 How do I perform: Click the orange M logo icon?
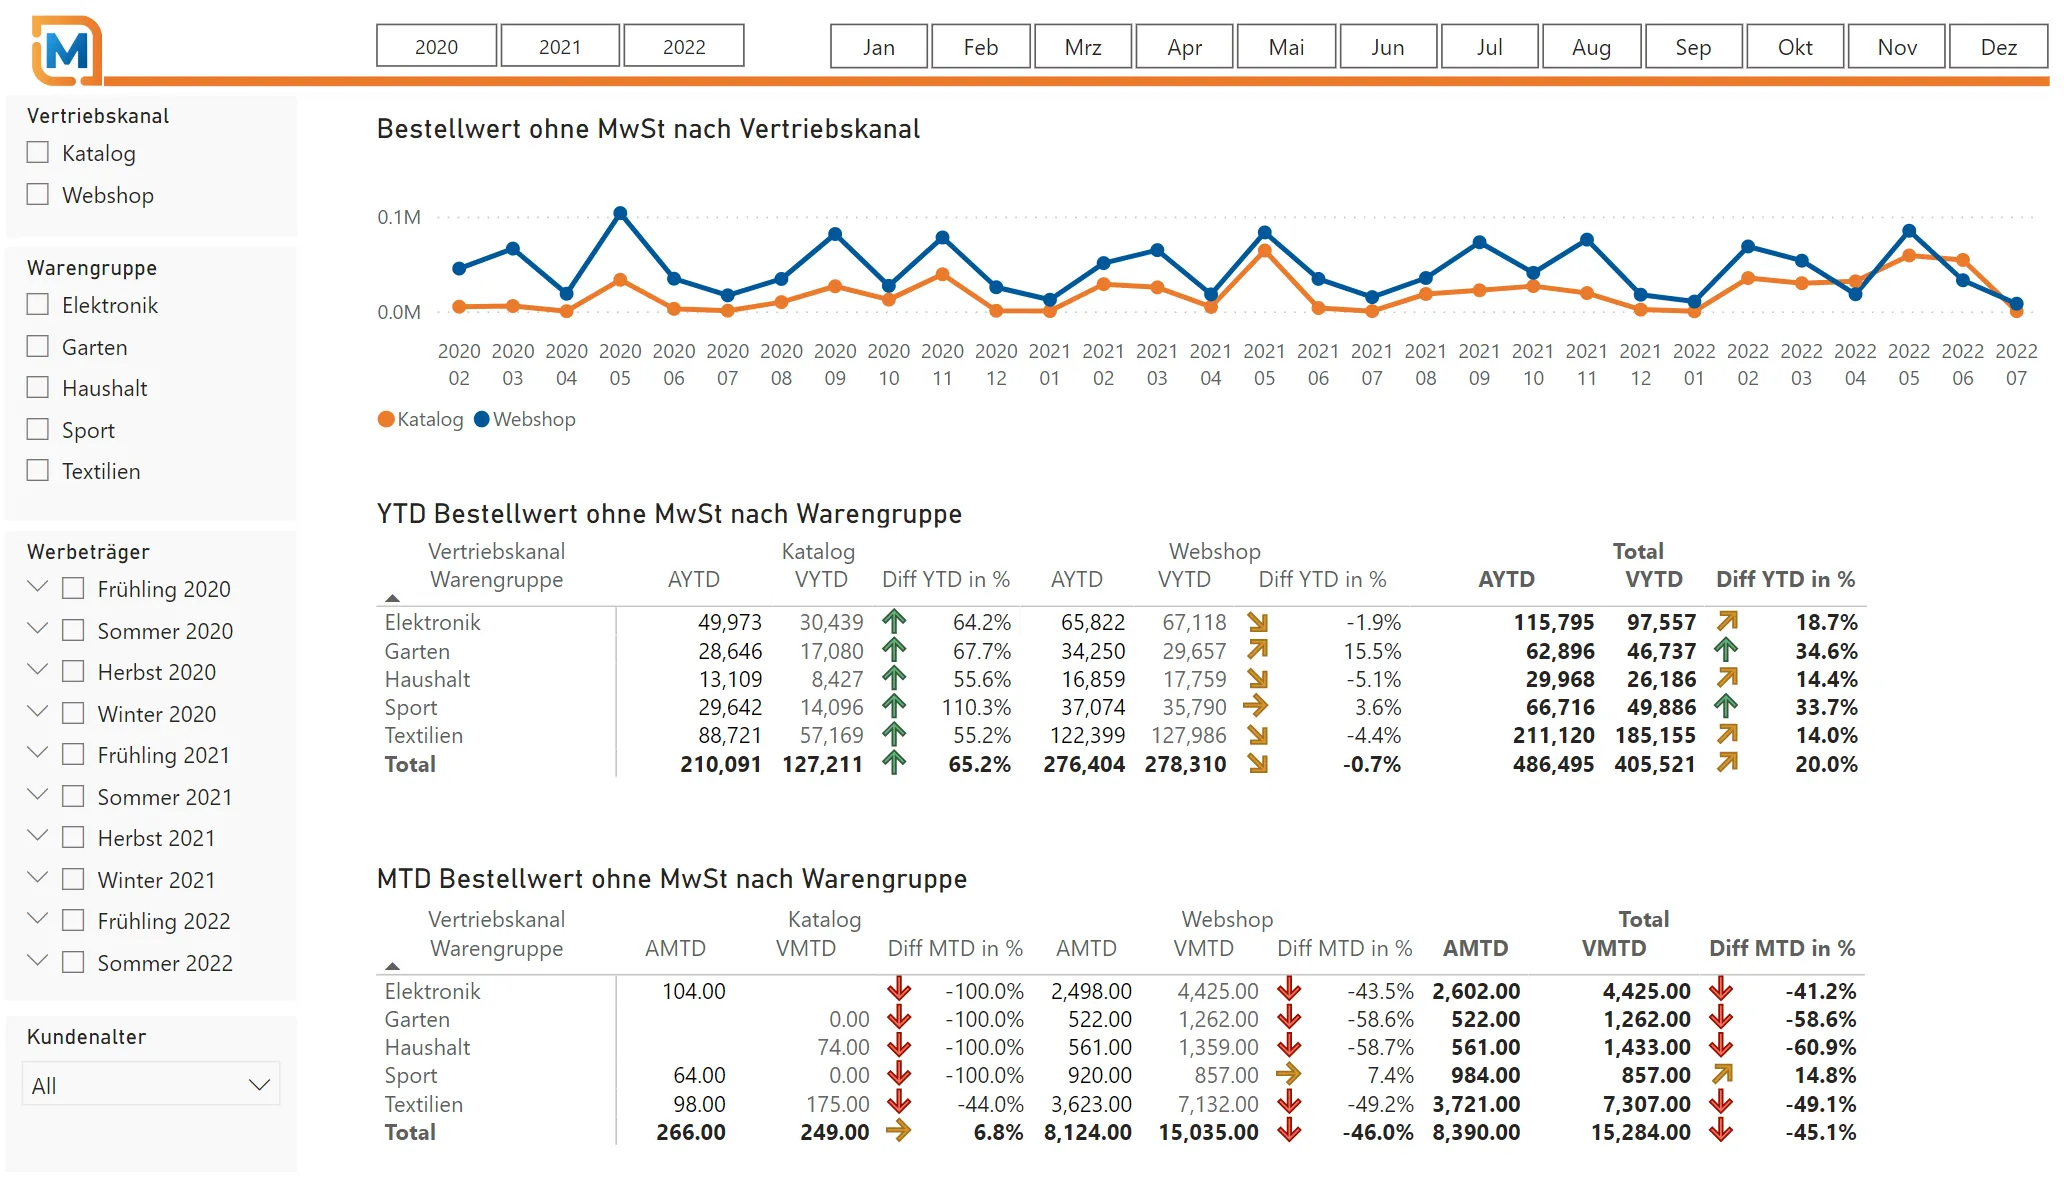point(67,49)
